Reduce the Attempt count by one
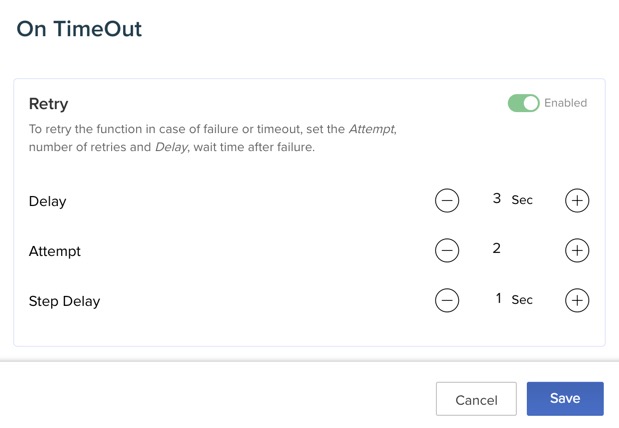This screenshot has width=619, height=428. (447, 250)
